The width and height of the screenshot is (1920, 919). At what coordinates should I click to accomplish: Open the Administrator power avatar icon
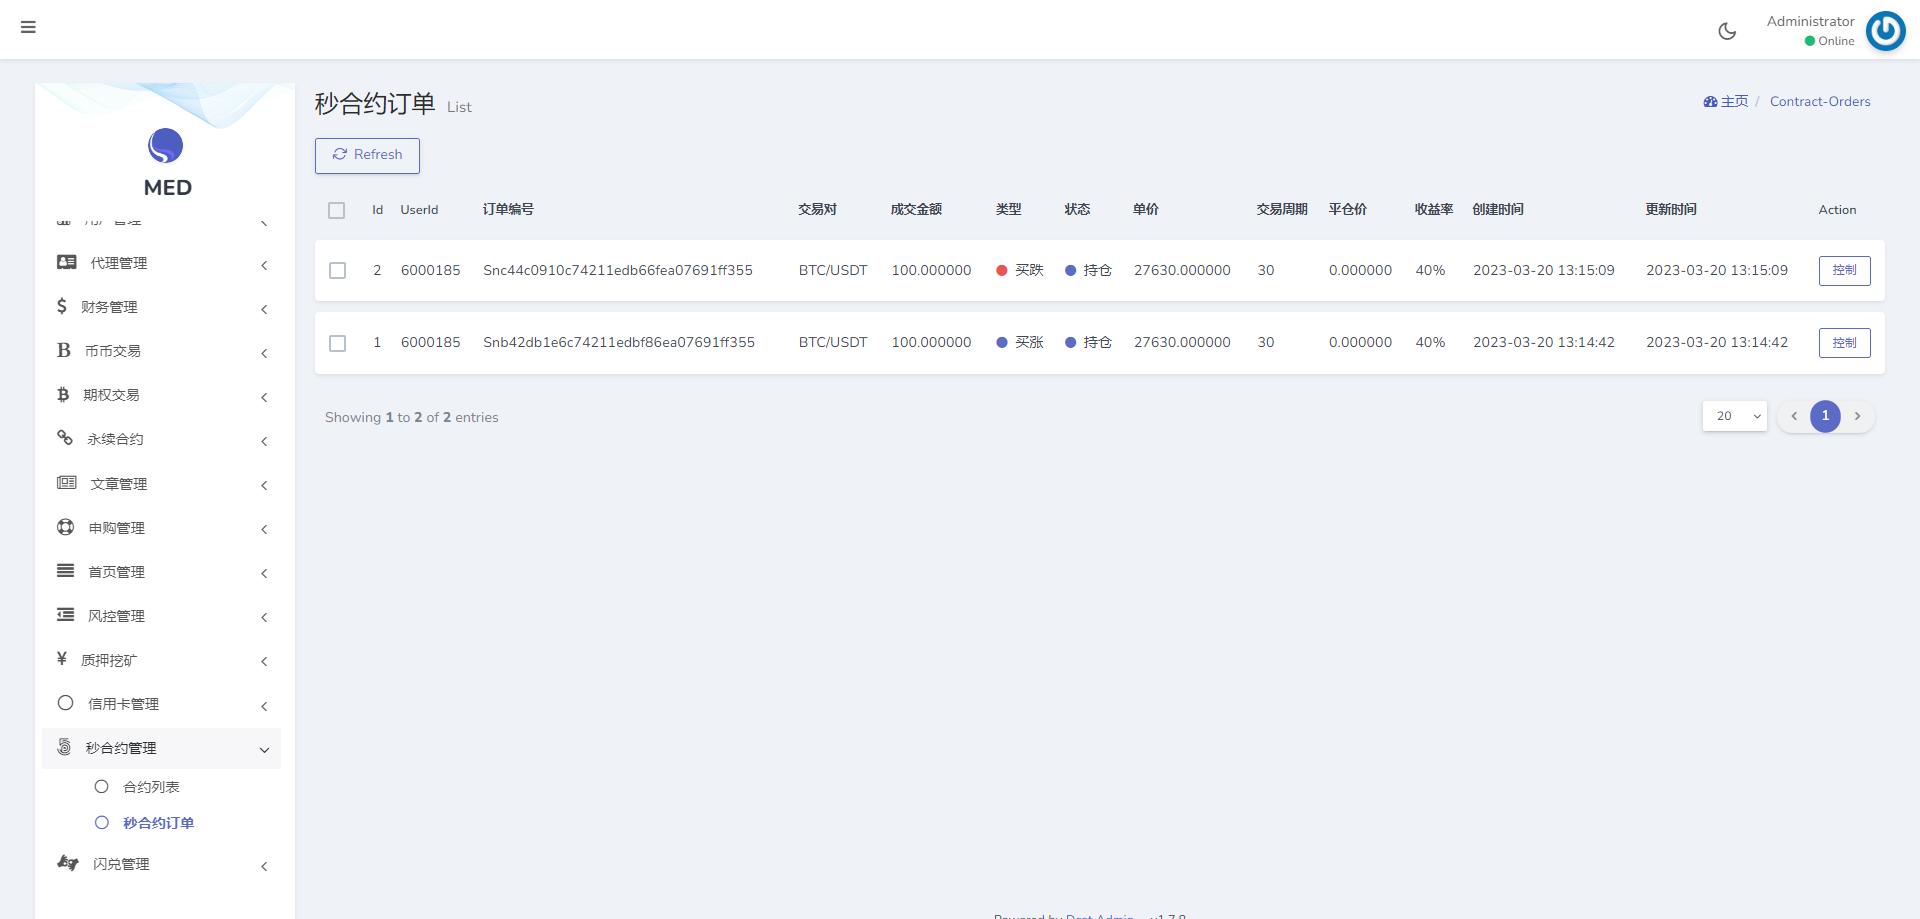tap(1885, 31)
